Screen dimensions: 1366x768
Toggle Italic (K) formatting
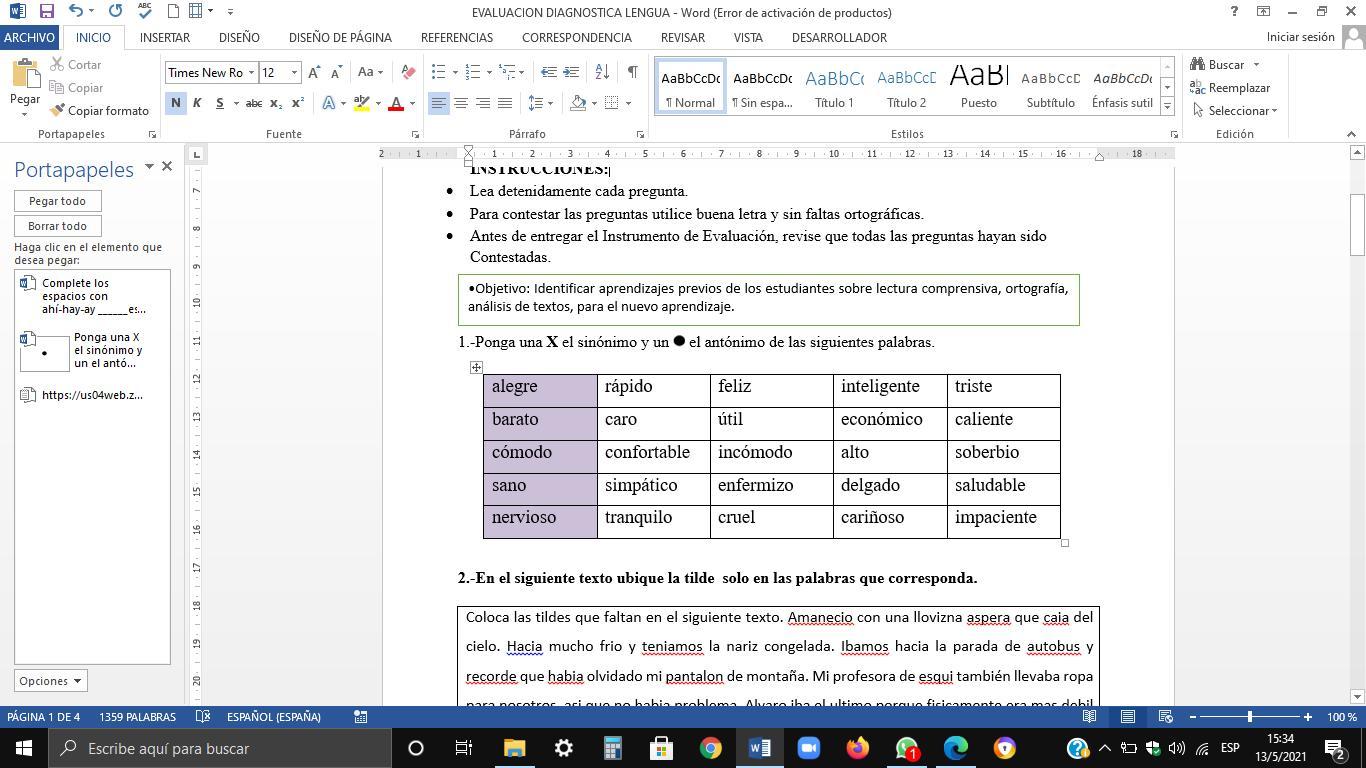coord(197,103)
